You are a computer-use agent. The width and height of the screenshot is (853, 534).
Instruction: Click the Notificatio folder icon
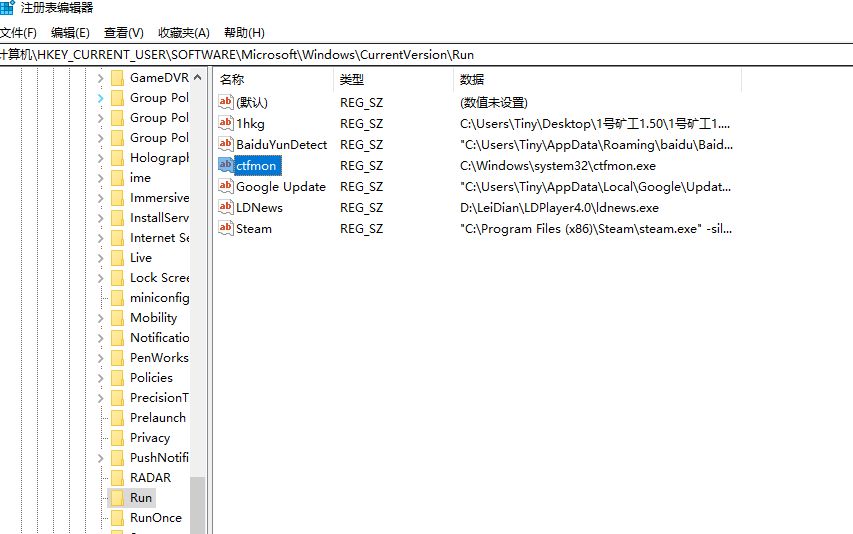[117, 338]
